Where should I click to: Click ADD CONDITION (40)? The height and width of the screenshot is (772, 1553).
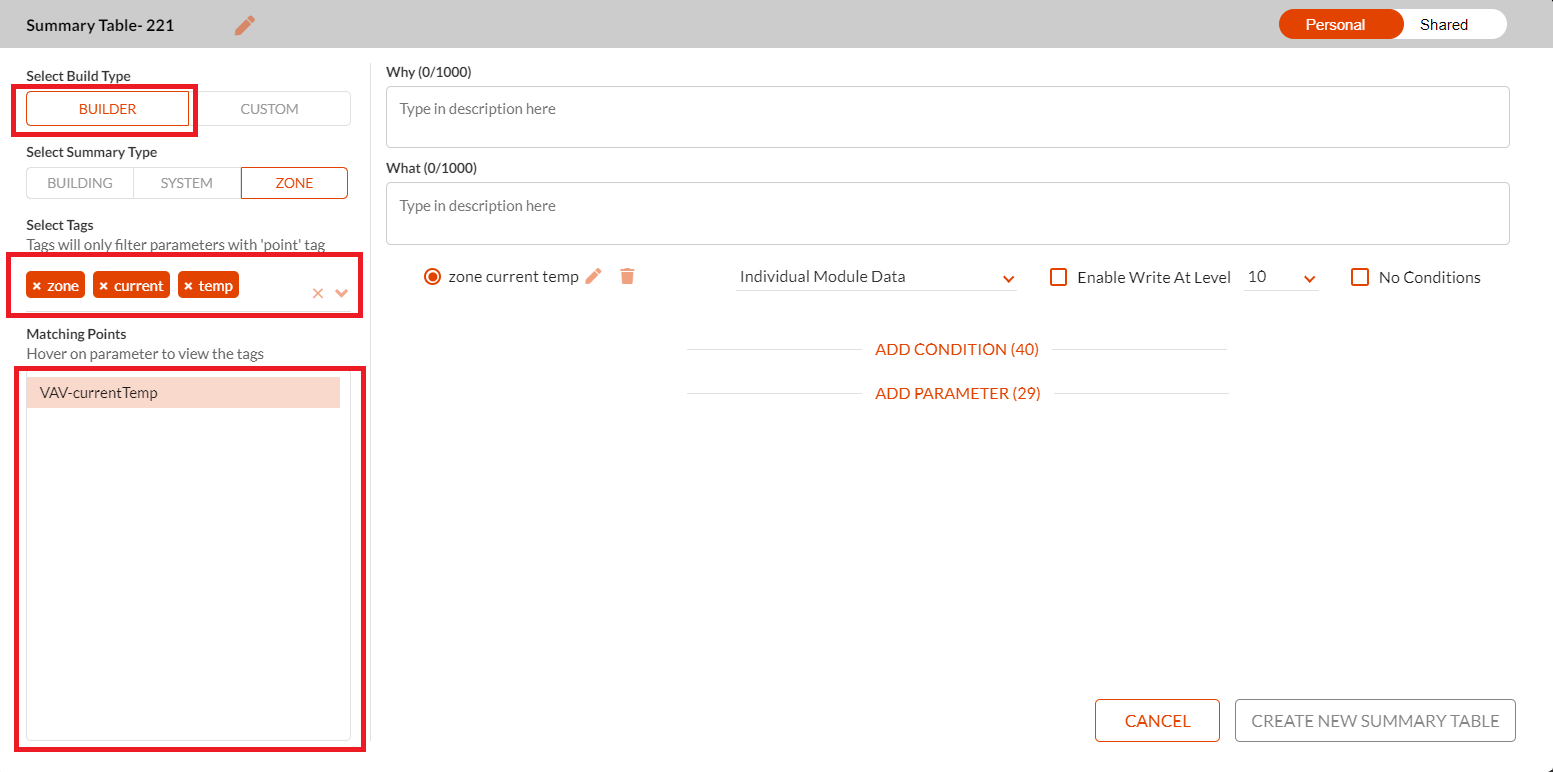tap(957, 349)
